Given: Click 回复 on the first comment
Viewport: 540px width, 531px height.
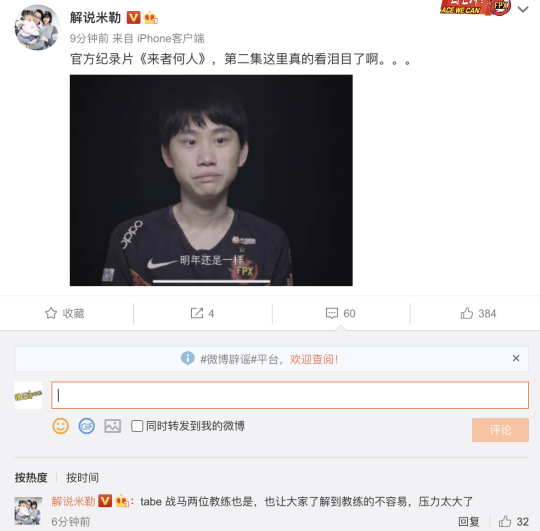Looking at the screenshot, I should (x=469, y=521).
